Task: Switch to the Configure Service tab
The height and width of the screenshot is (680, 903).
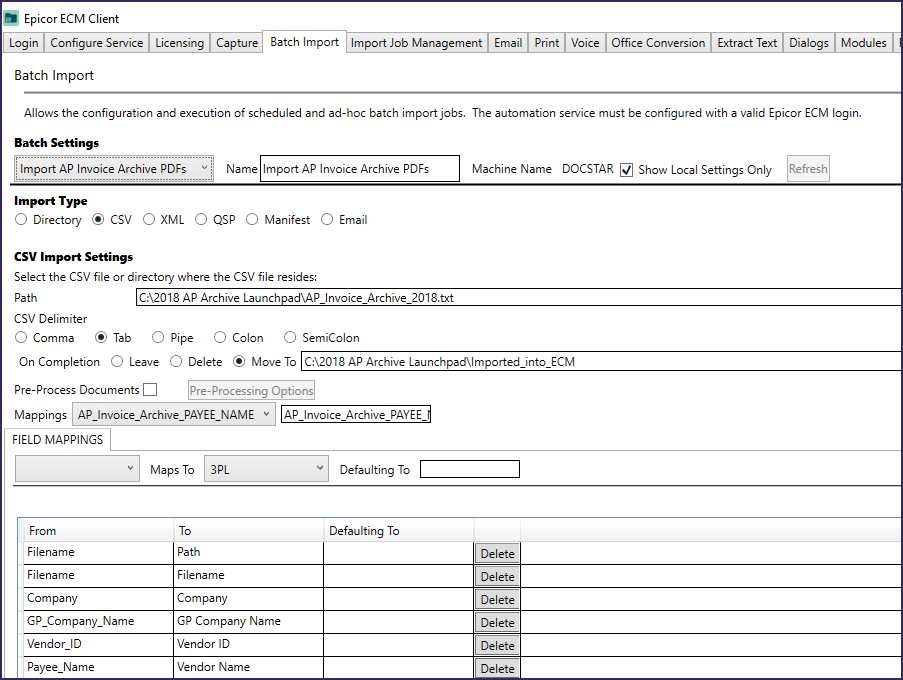Action: click(96, 43)
